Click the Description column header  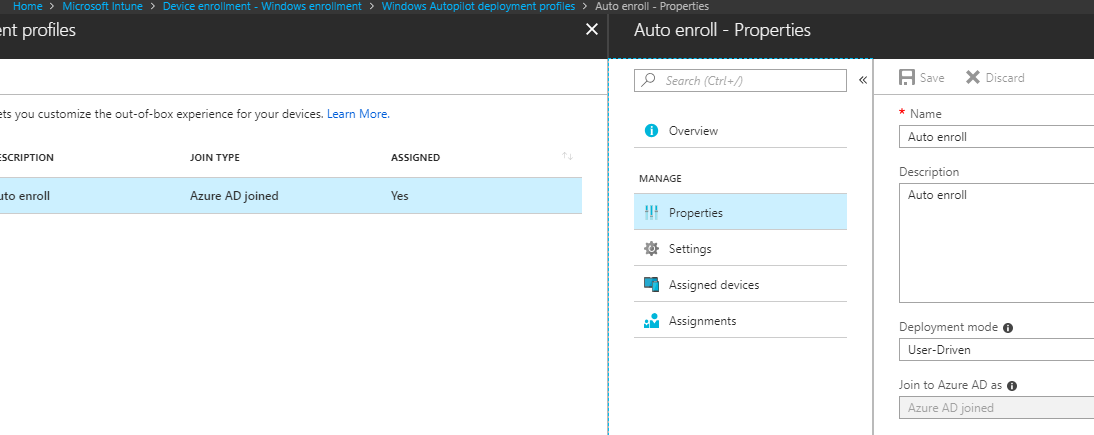pos(27,158)
